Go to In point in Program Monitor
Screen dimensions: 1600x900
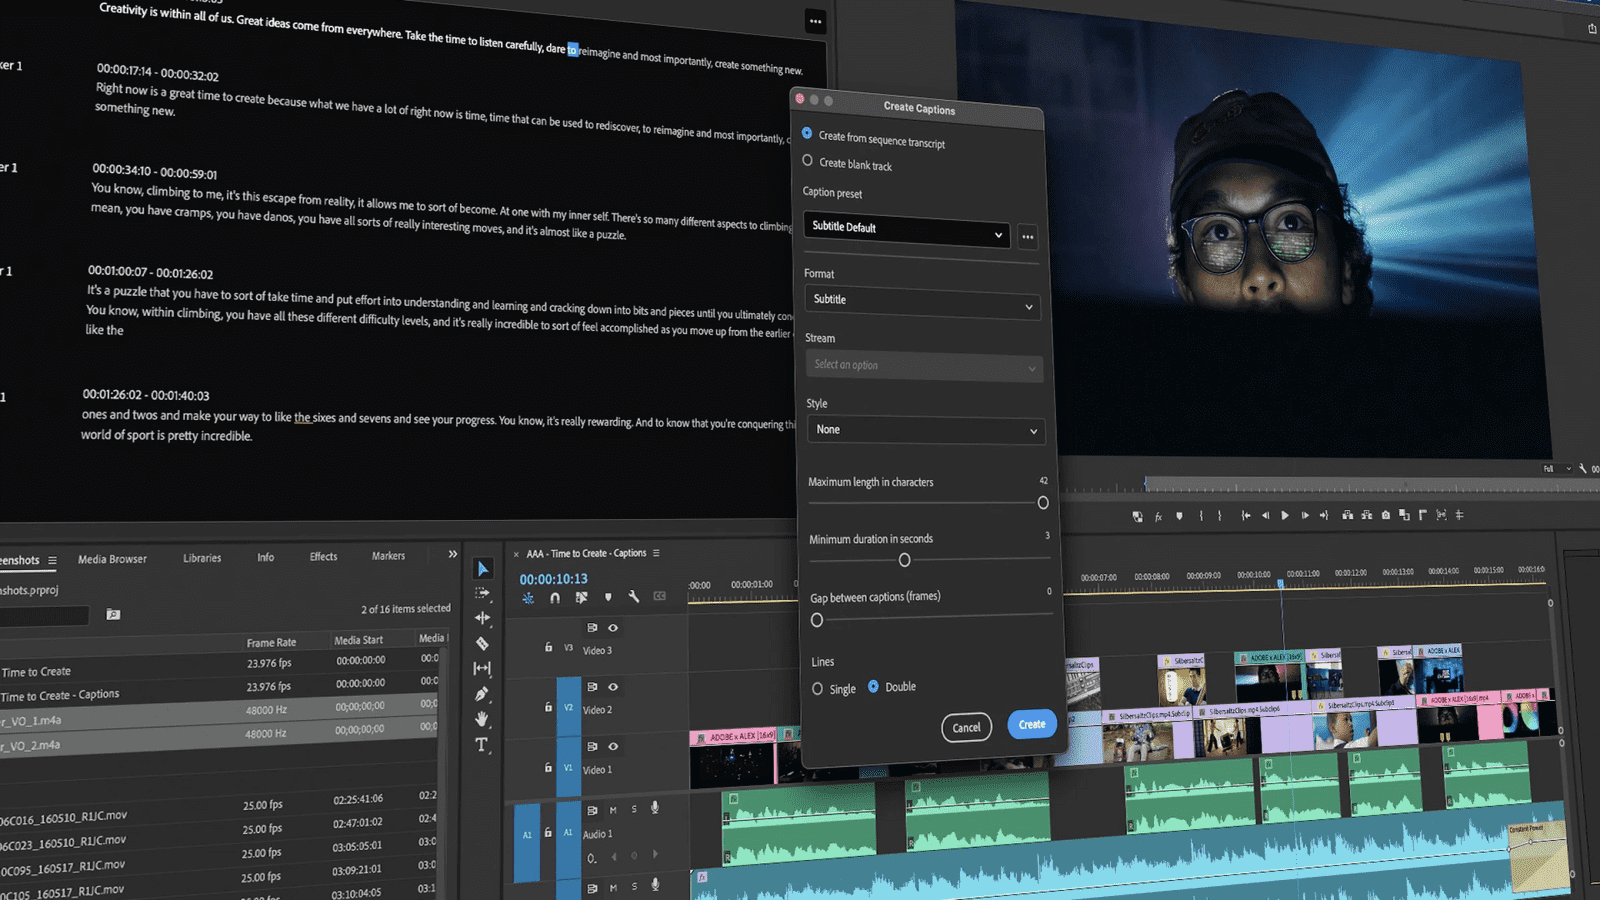pos(1245,515)
